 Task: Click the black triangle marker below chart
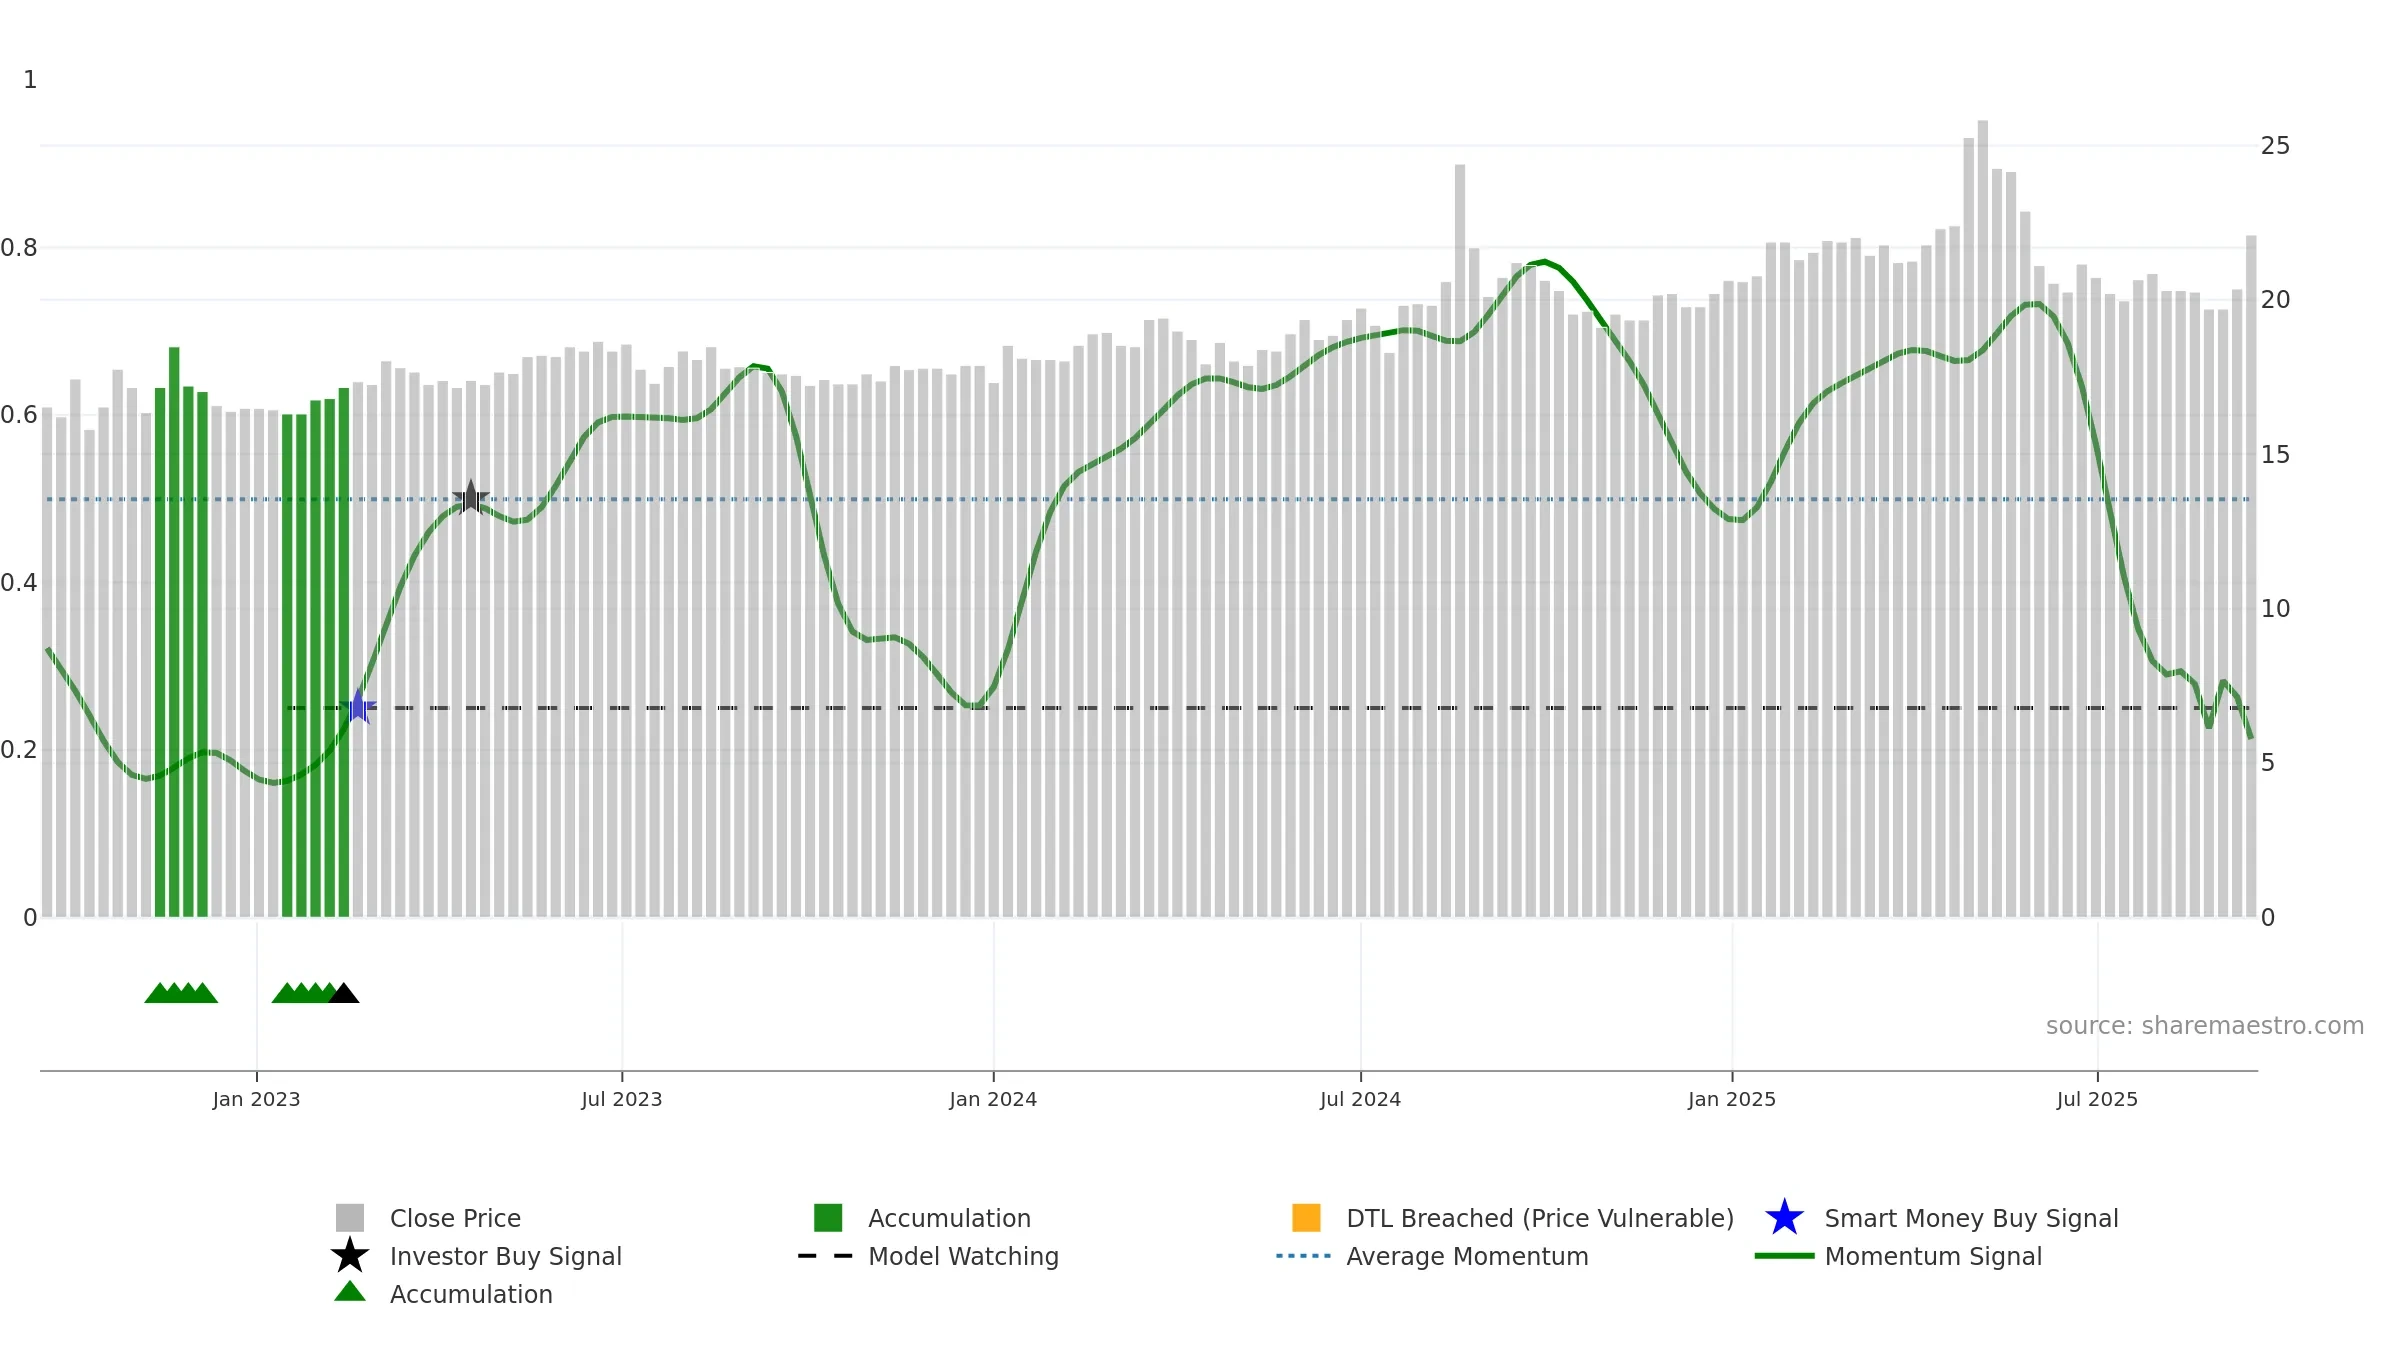coord(344,993)
